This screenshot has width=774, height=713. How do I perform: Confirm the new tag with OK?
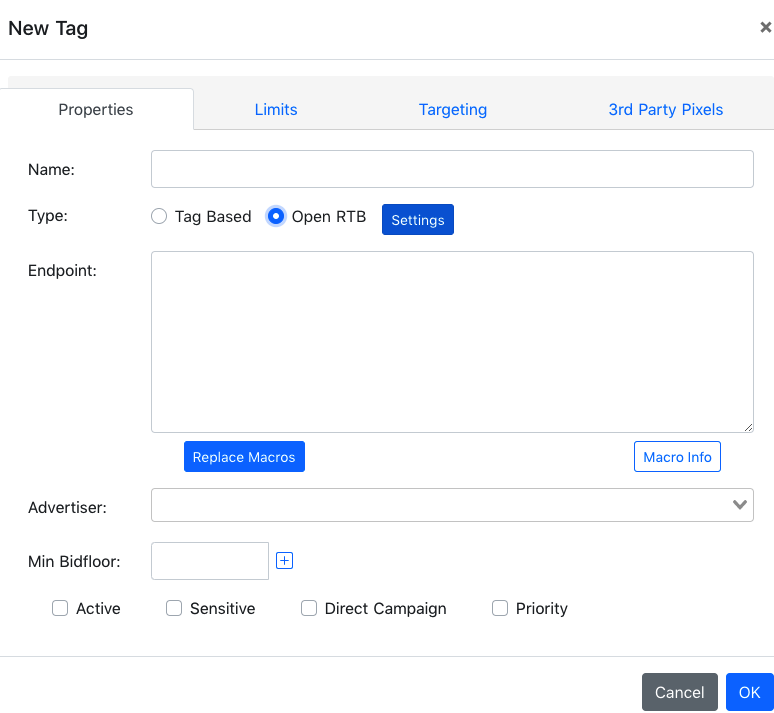pos(749,692)
